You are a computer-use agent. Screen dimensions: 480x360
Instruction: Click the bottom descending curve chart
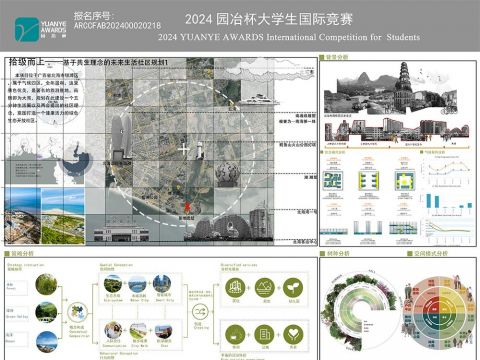(448, 231)
